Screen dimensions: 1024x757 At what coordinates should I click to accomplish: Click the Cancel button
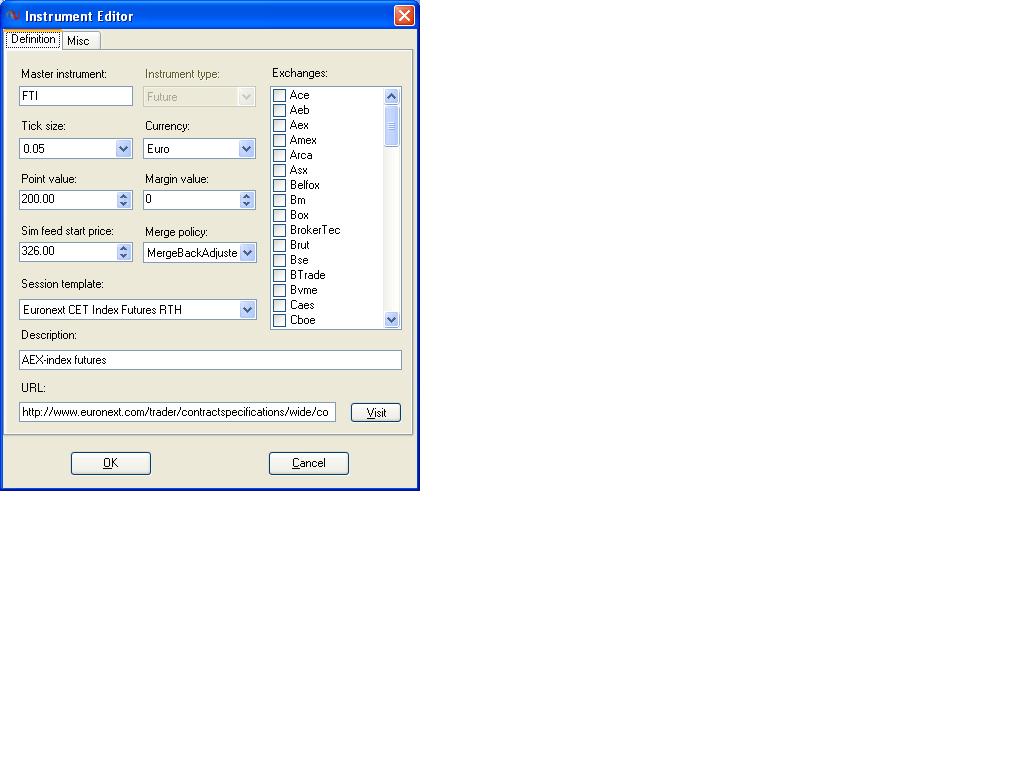click(x=309, y=463)
